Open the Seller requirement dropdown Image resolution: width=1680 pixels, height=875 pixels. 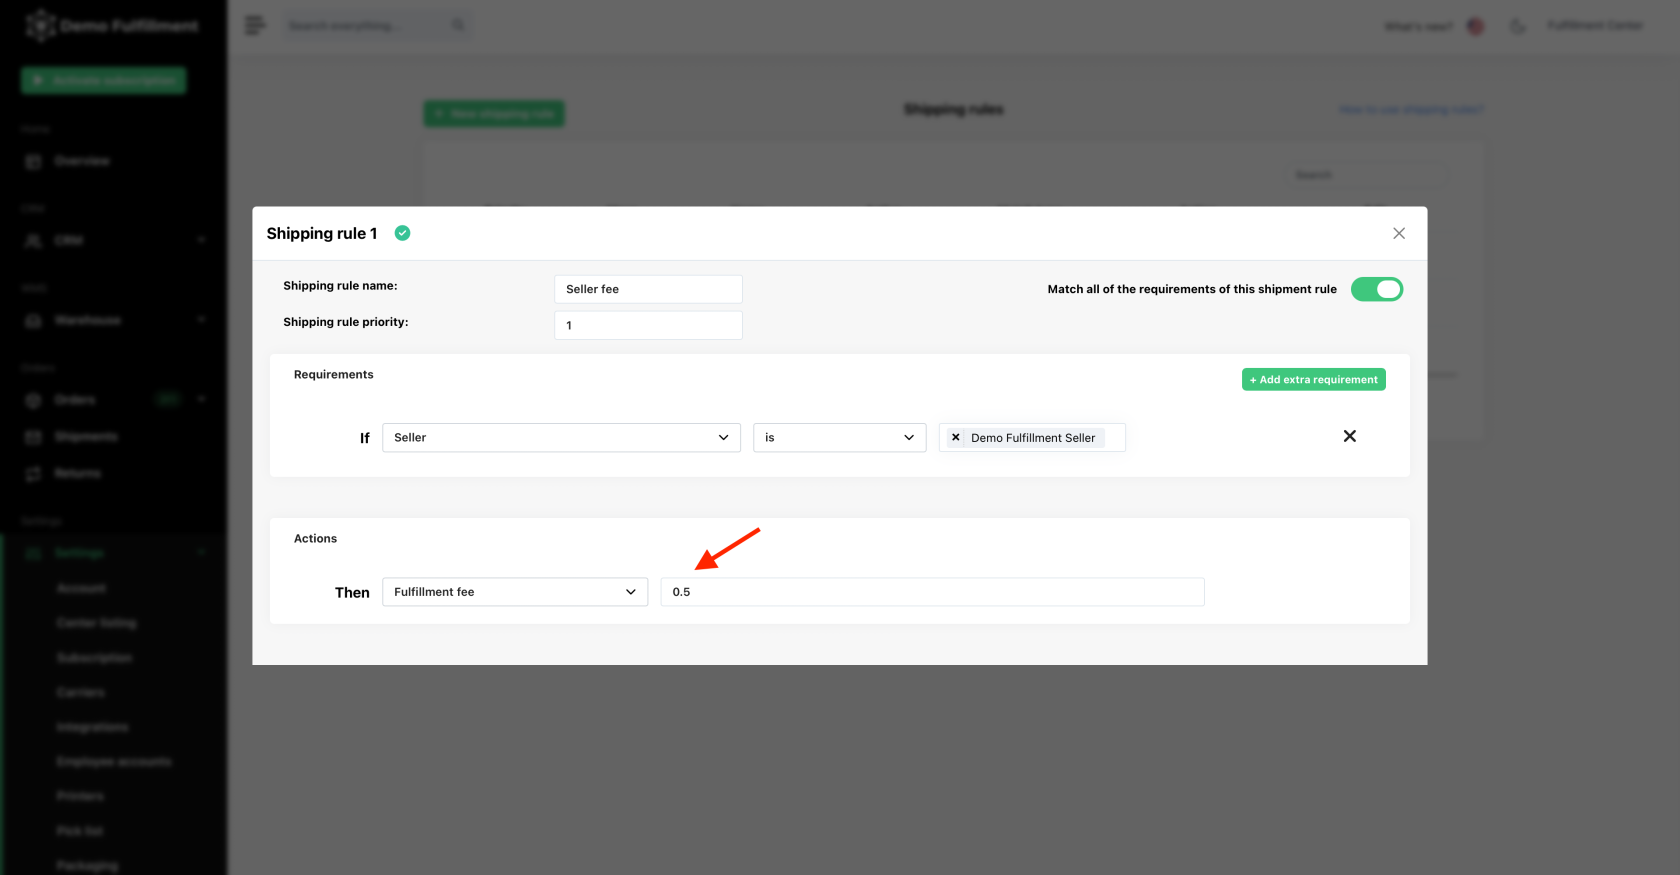coord(561,438)
